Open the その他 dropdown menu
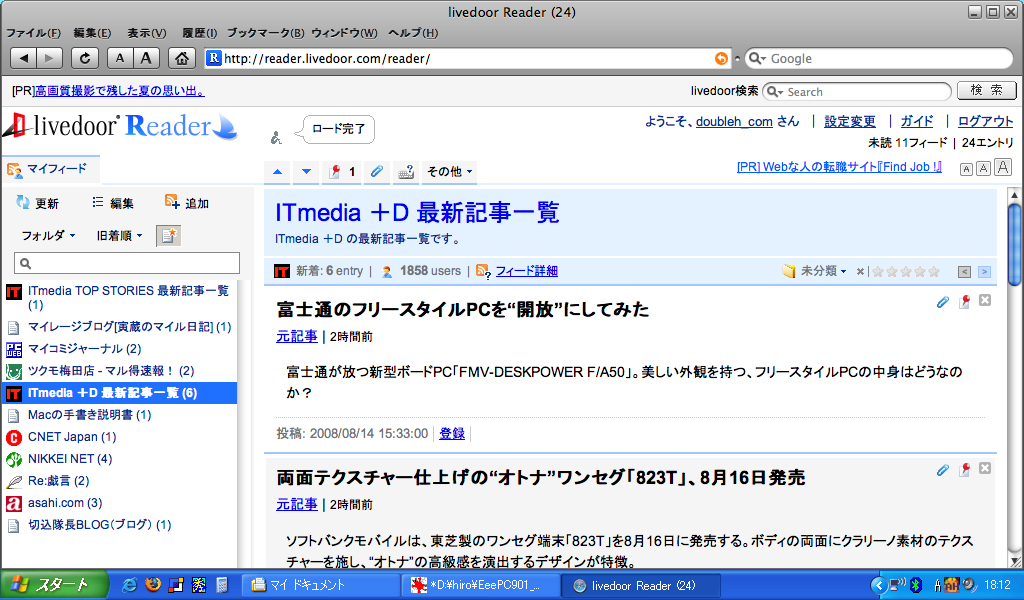 click(449, 172)
